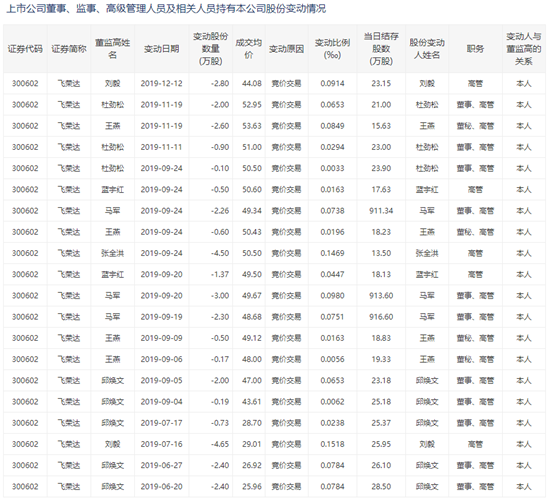
Task: Click the ratio 0.0196
Action: click(332, 232)
